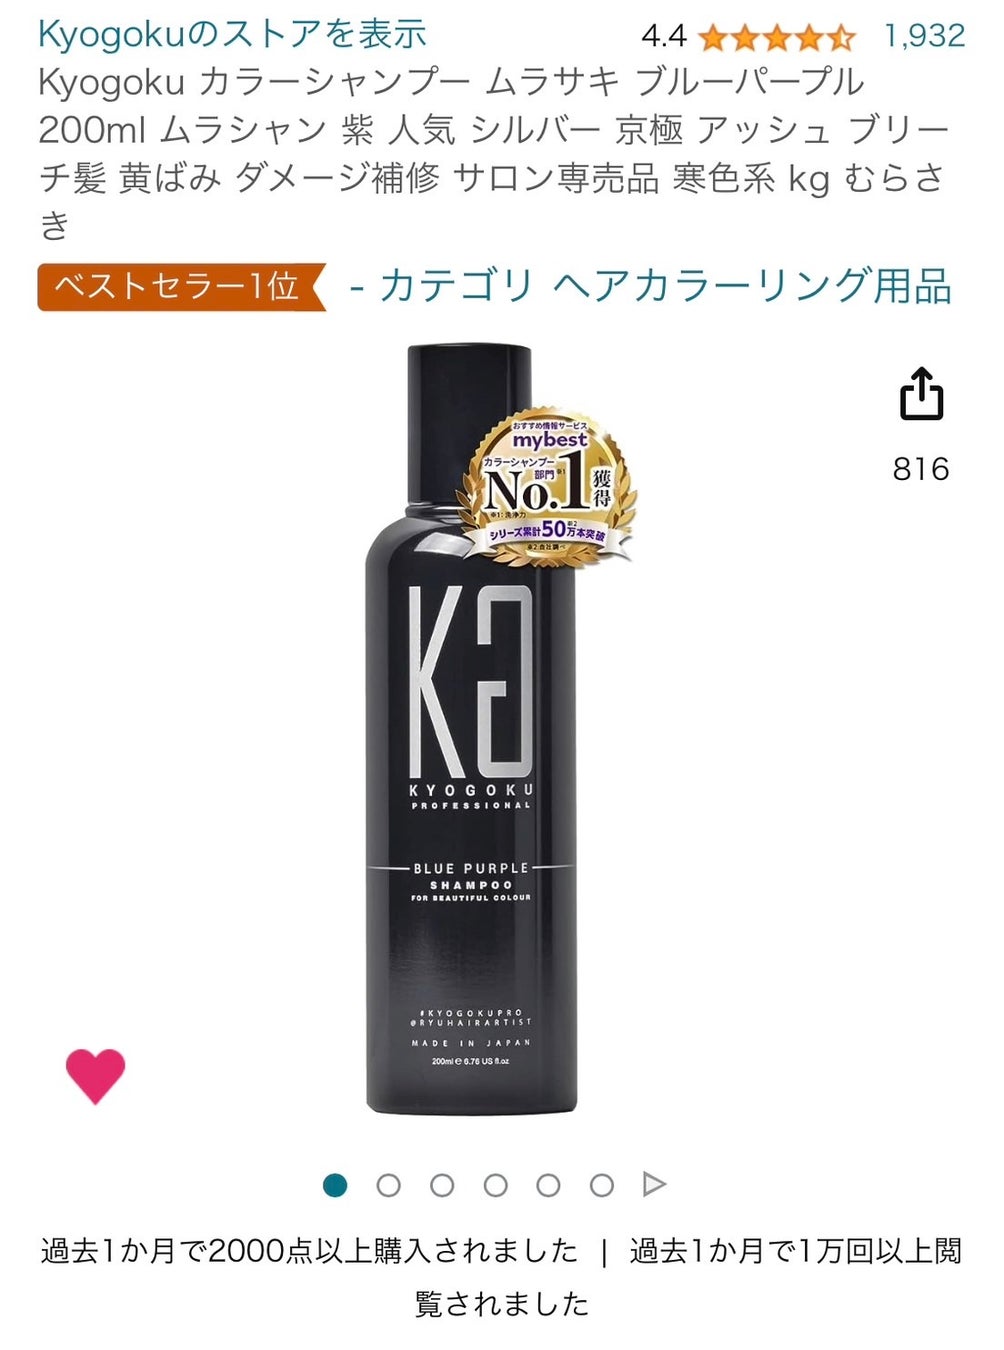Tap the ベストセラー1位 badge

(182, 287)
